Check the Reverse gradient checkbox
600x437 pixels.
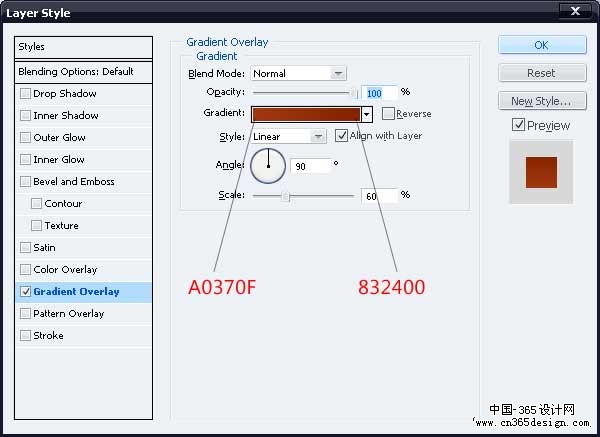[x=388, y=114]
